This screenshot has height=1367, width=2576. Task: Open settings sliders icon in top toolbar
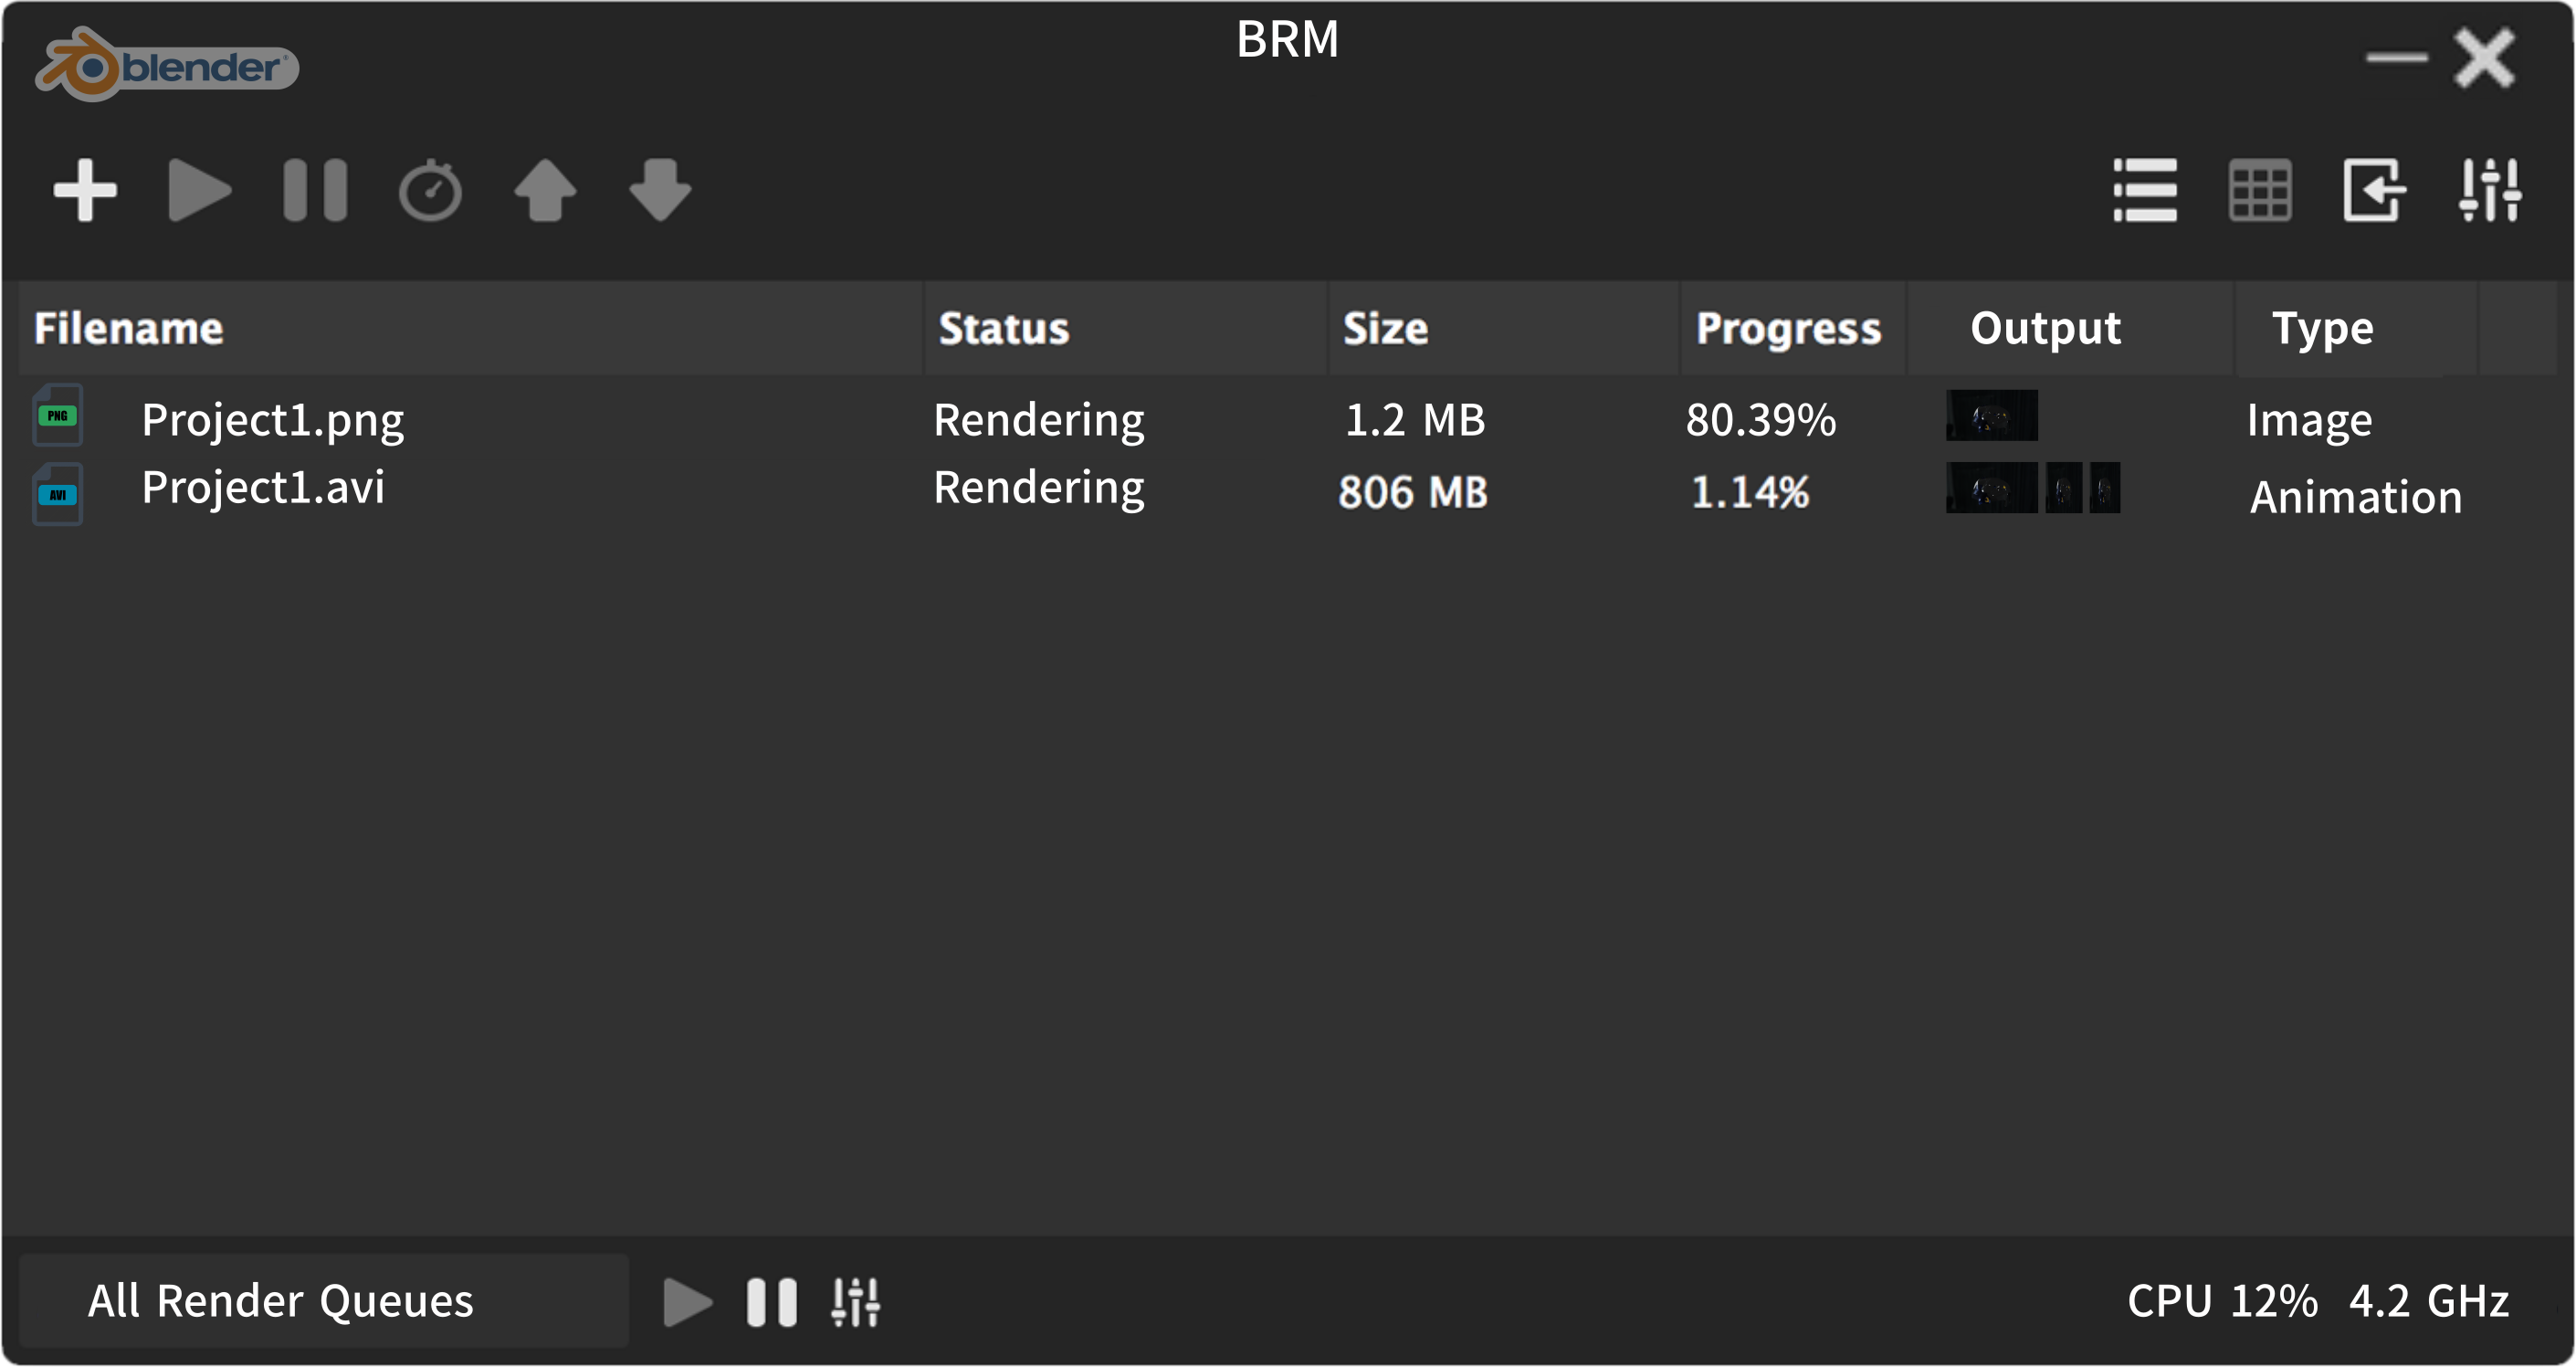coord(2490,190)
